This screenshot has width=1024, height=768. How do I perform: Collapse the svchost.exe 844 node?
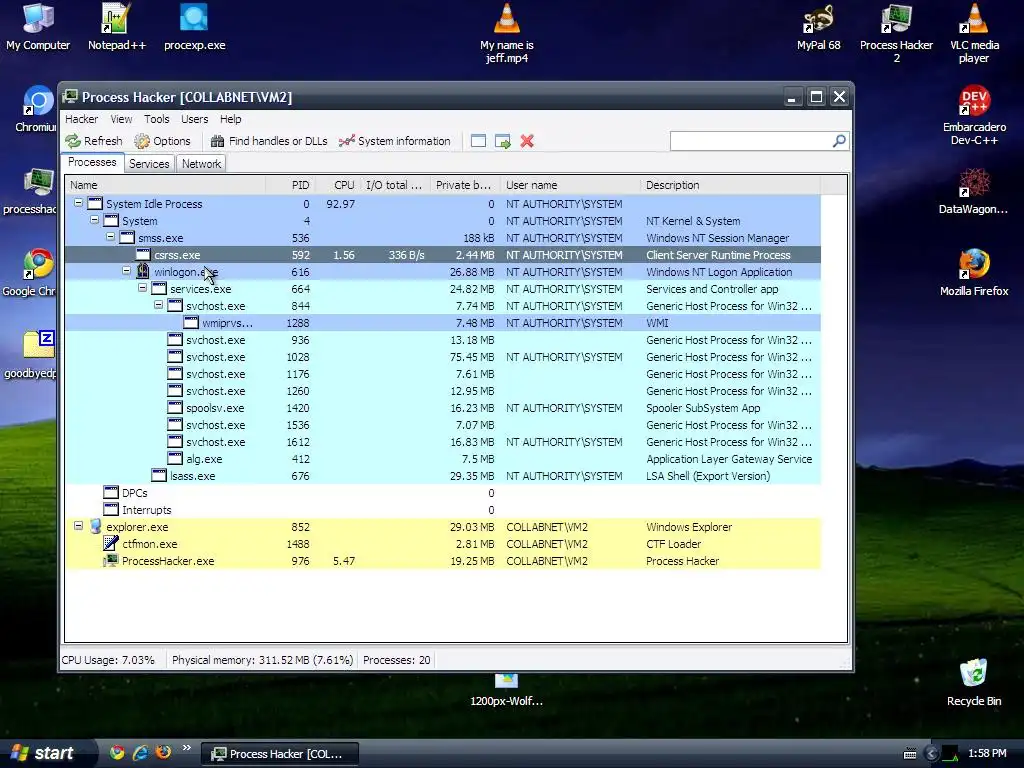pos(159,305)
